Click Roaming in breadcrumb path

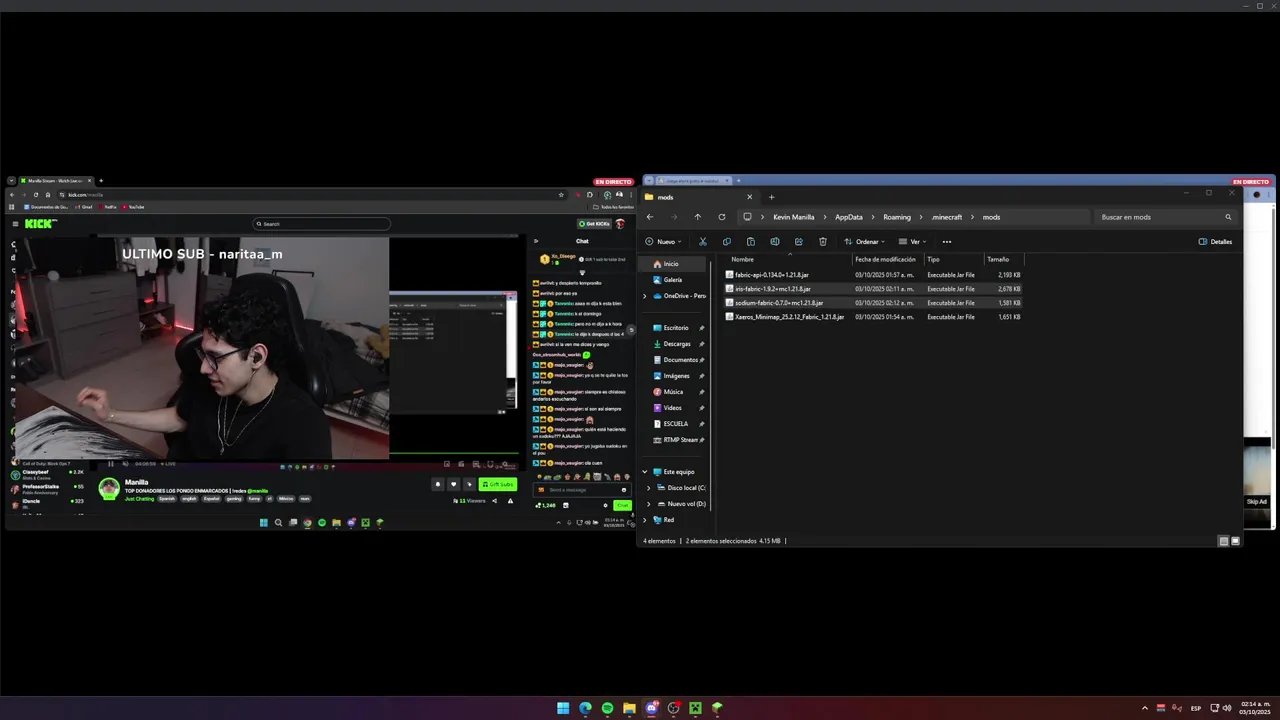[897, 217]
